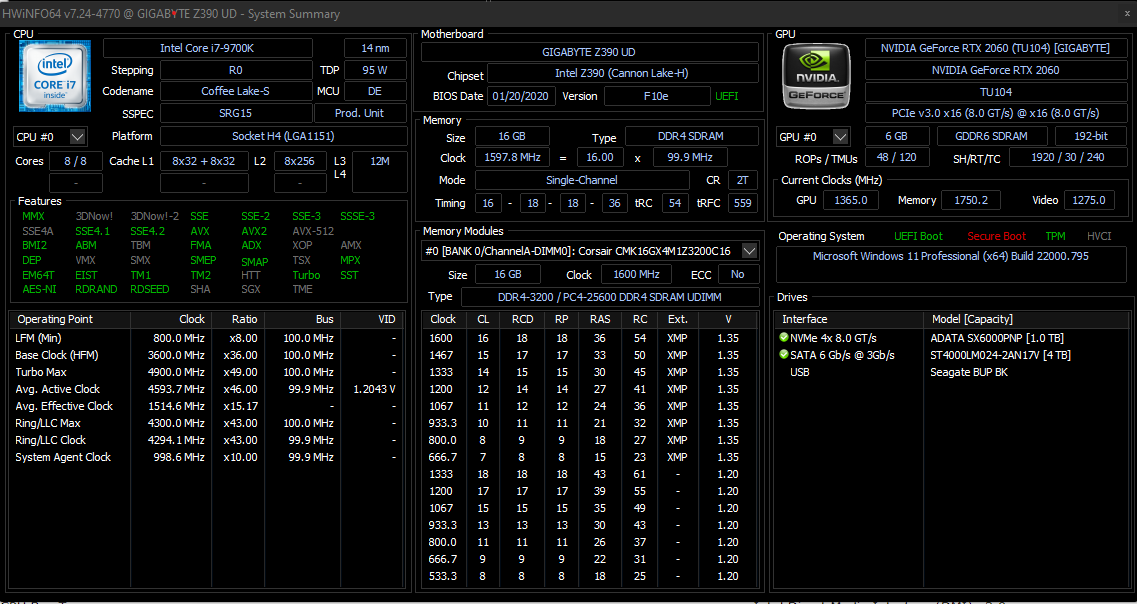
Task: Select the Turbo Max operating point row
Action: click(206, 372)
